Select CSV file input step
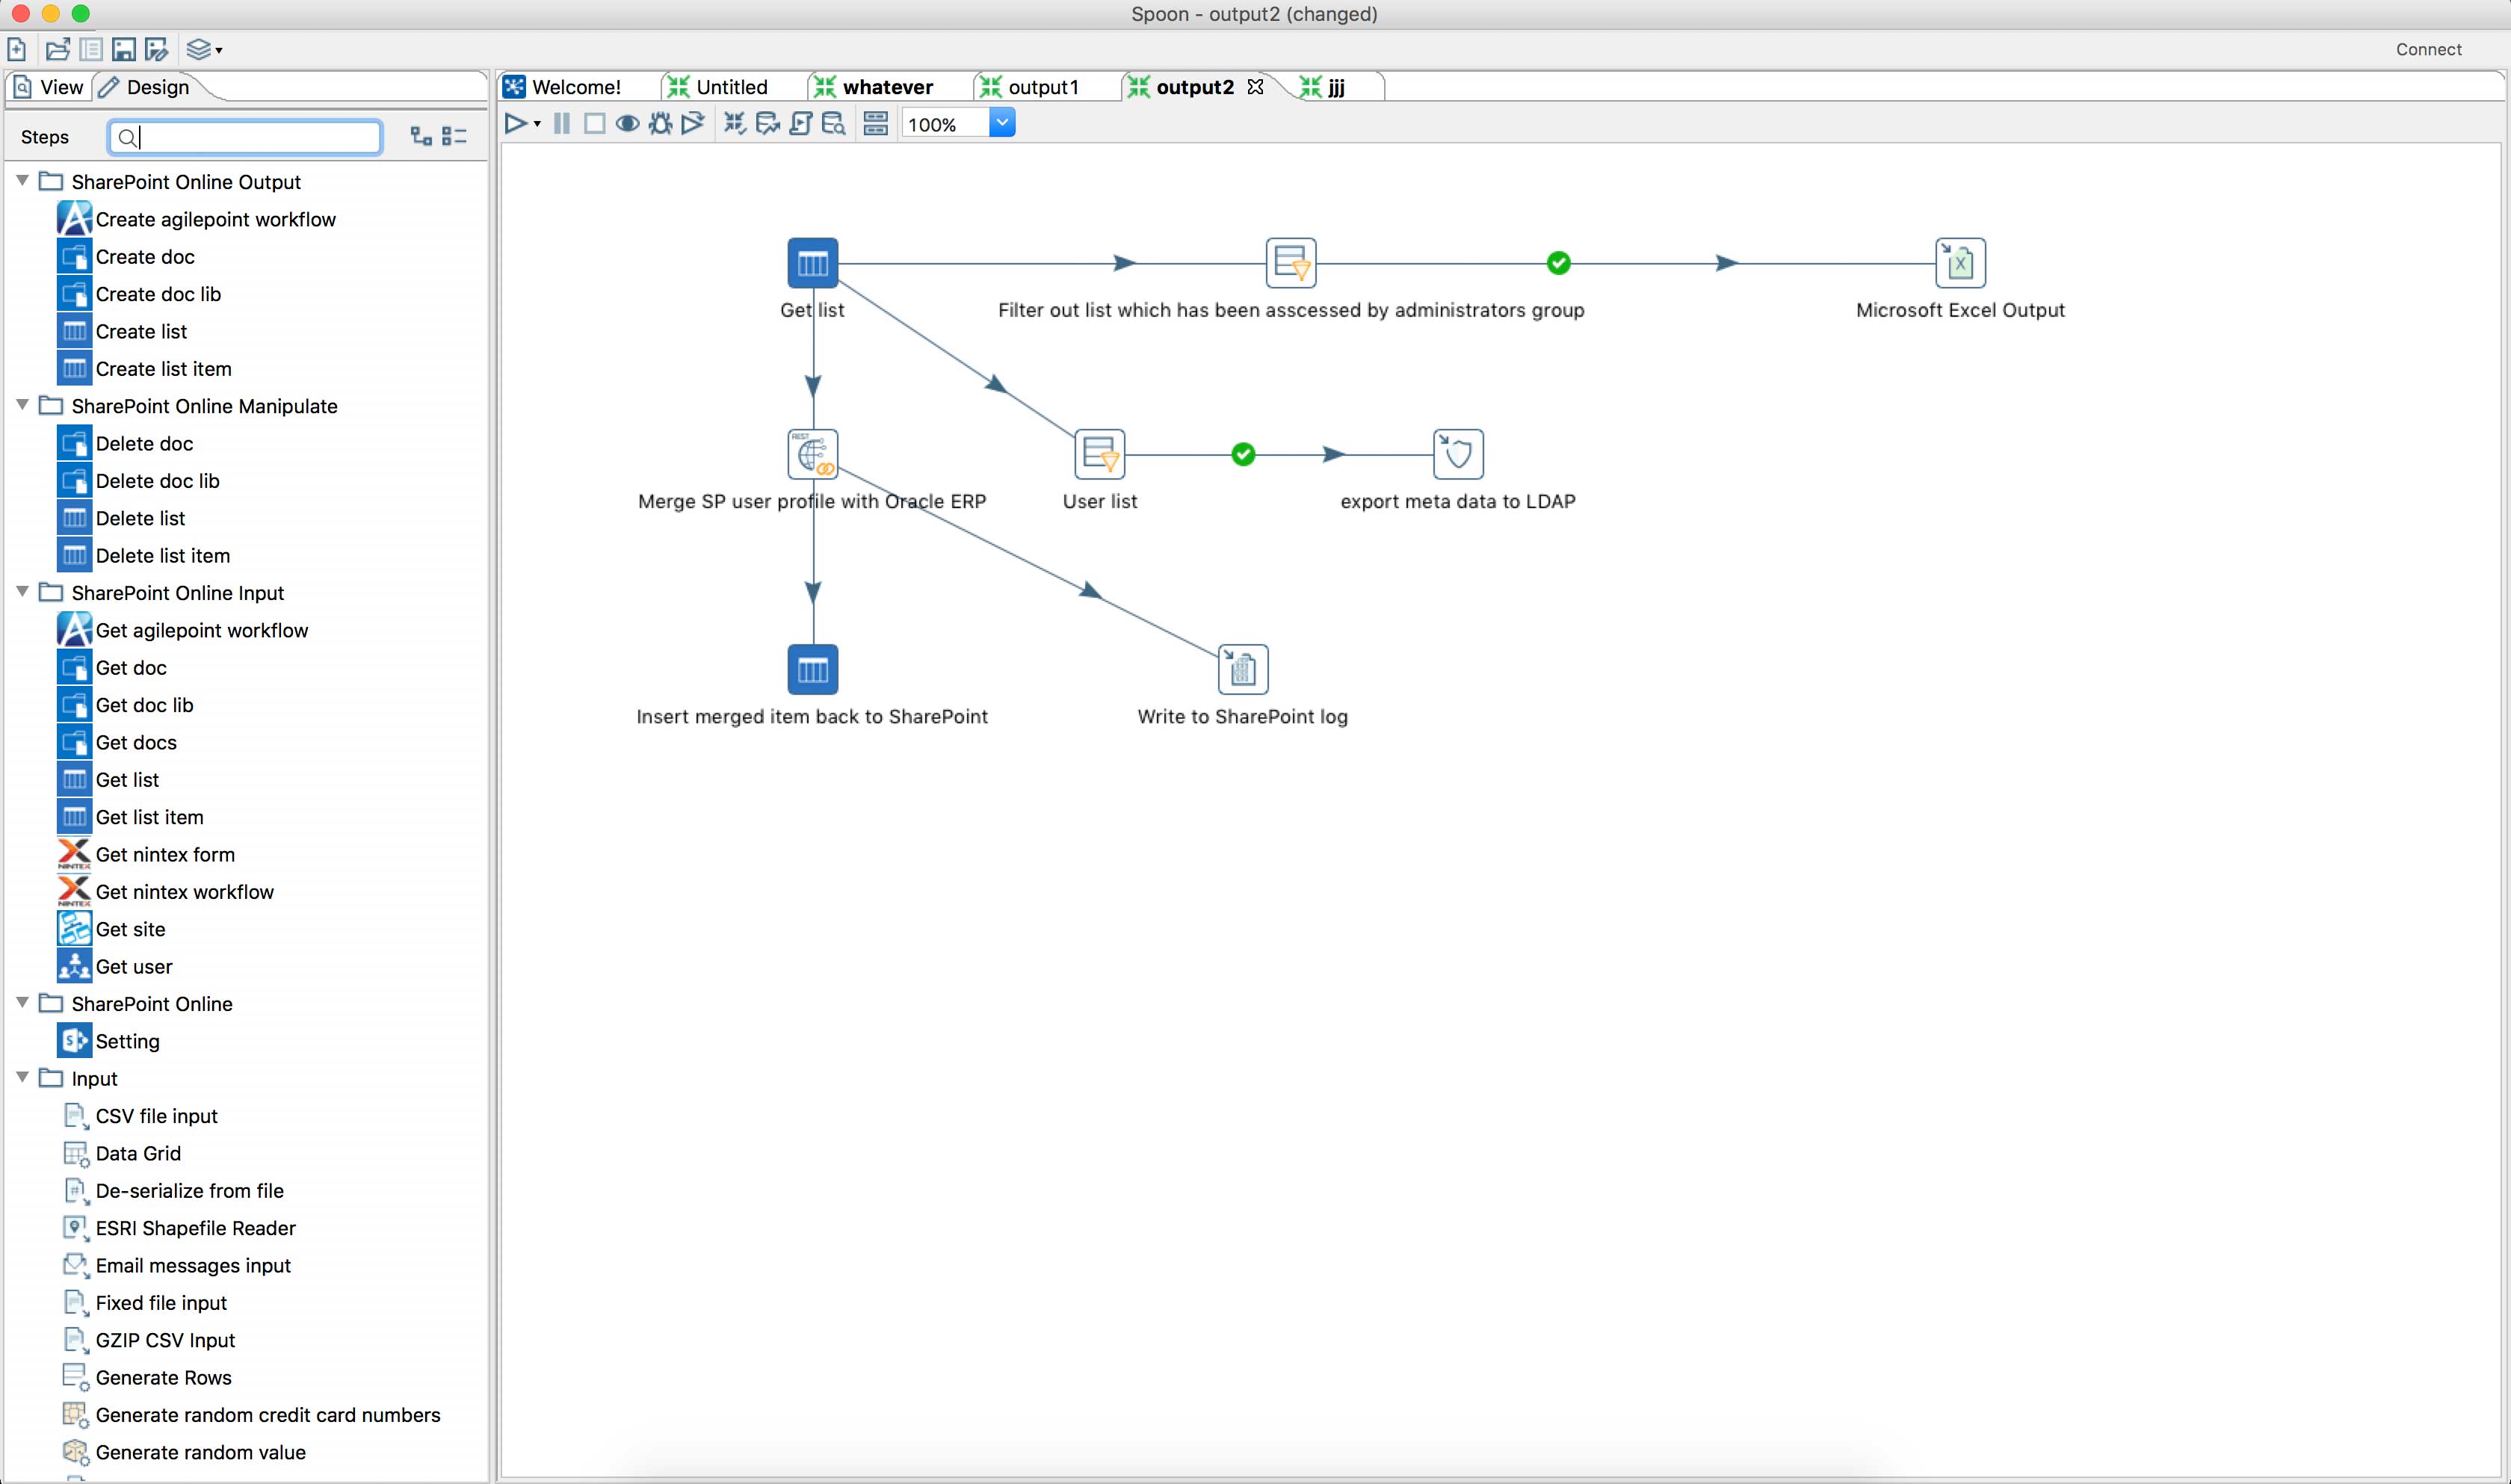 tap(140, 1116)
